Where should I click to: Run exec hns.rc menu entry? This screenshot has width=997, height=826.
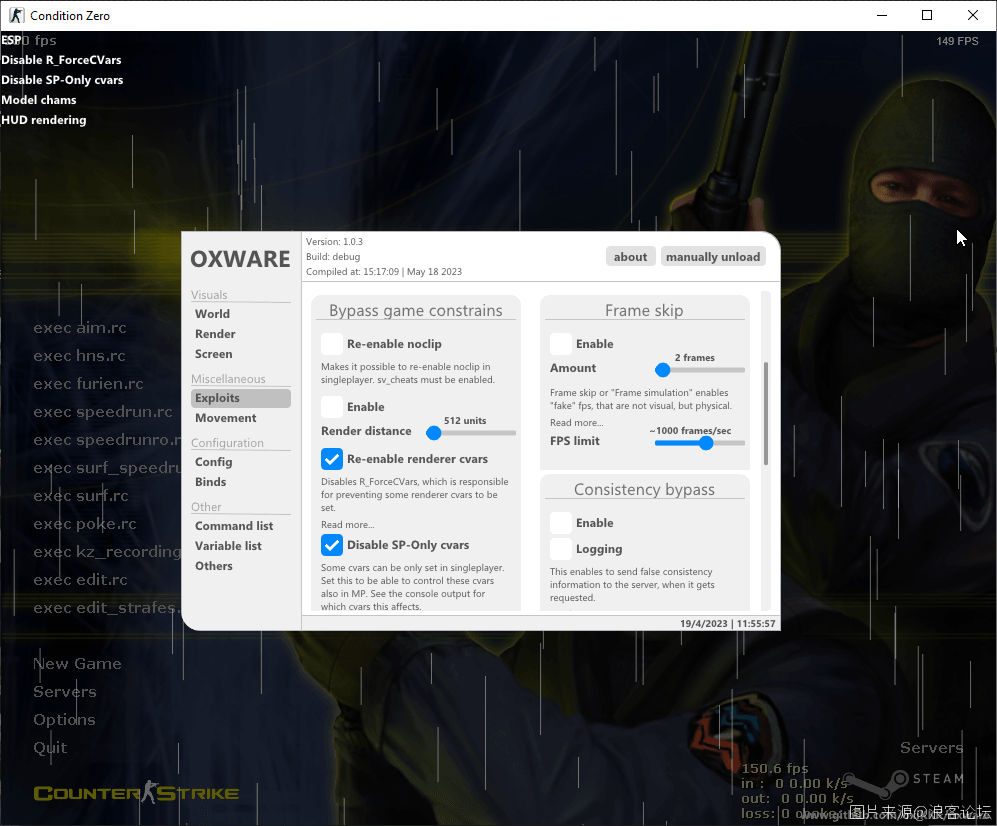pyautogui.click(x=79, y=356)
